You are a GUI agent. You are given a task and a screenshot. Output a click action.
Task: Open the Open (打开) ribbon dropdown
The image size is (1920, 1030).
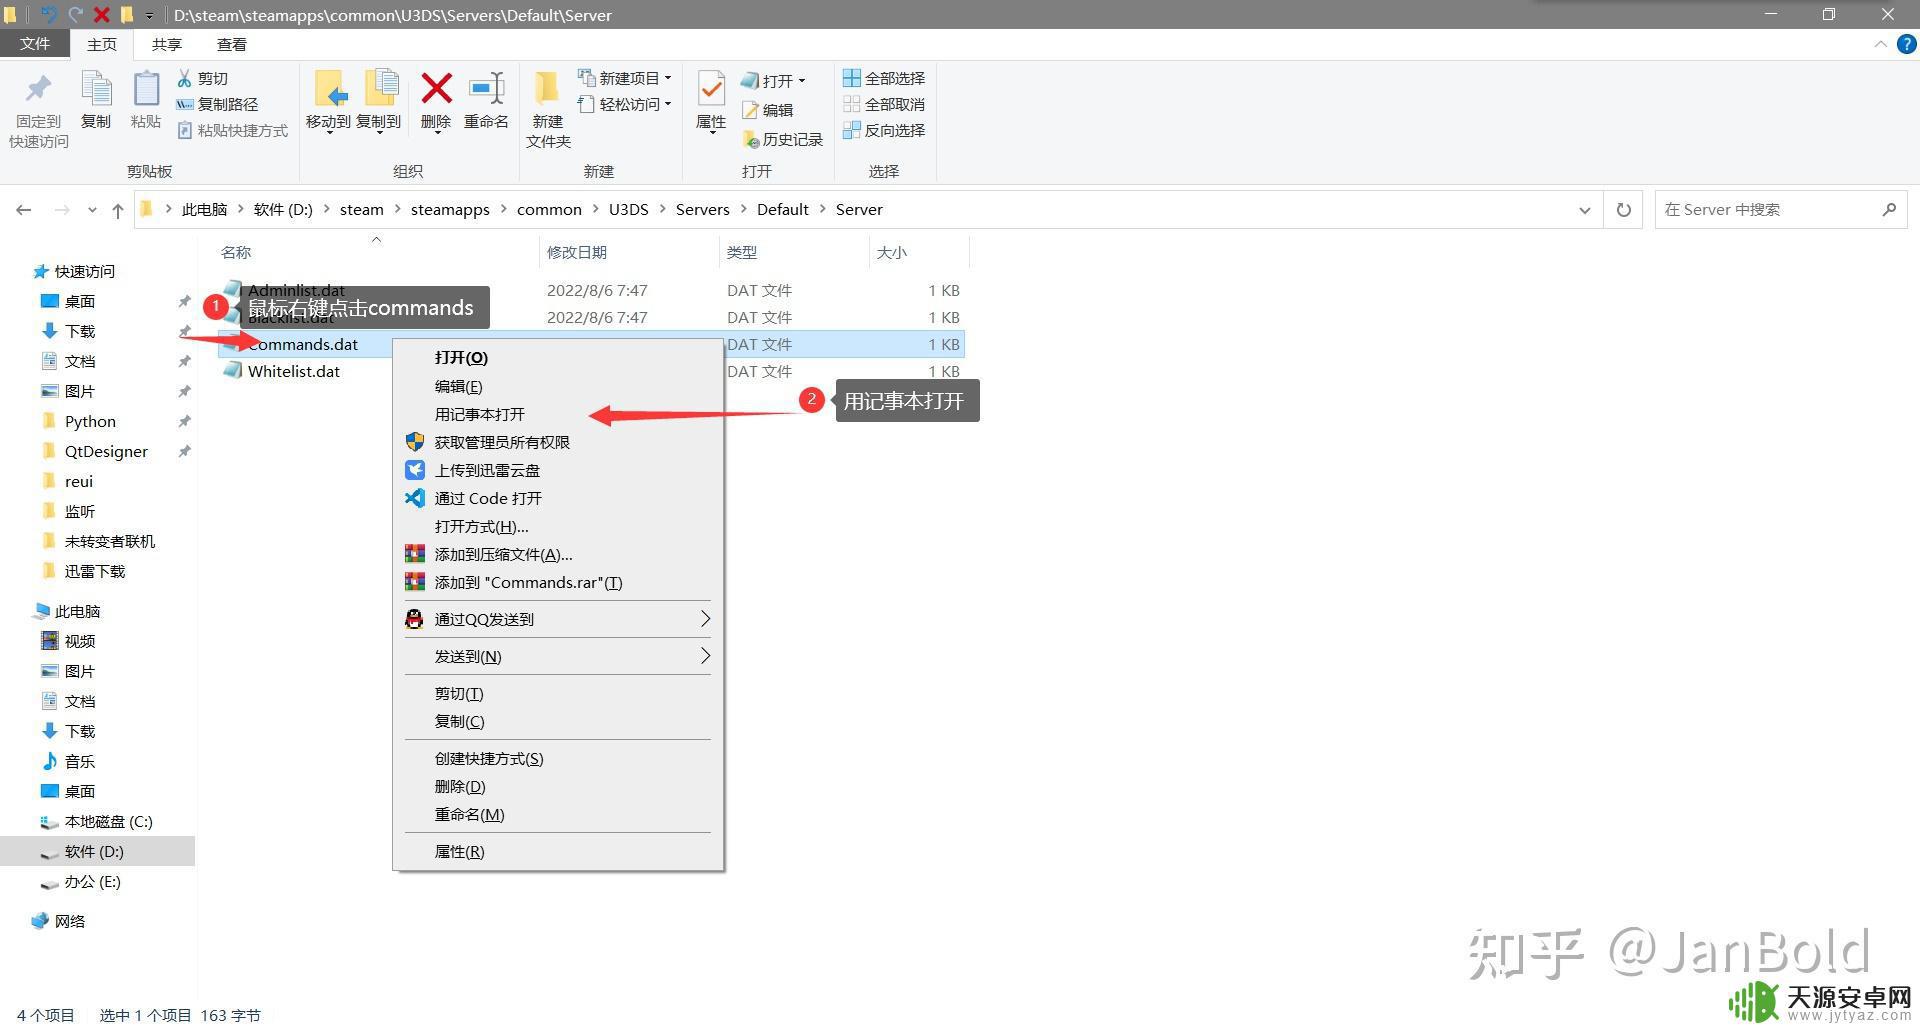(773, 81)
